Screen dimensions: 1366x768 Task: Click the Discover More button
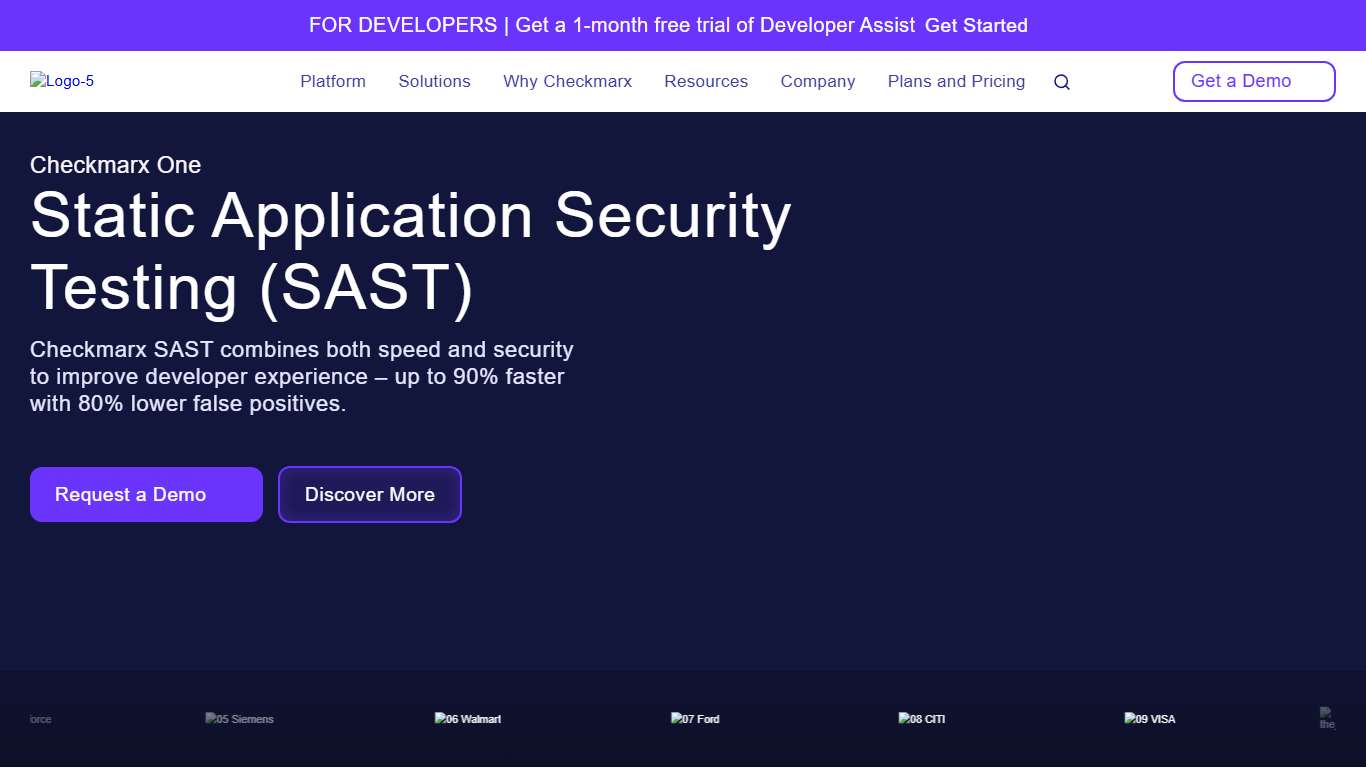[369, 494]
